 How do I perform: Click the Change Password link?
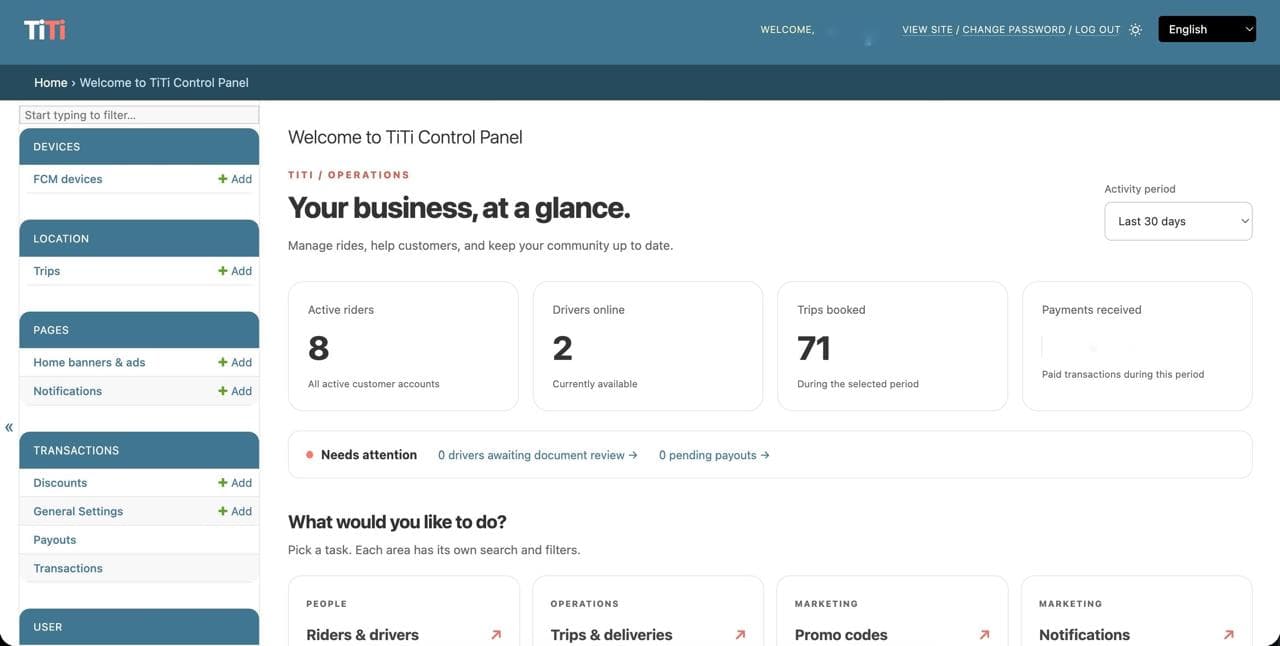tap(1013, 30)
